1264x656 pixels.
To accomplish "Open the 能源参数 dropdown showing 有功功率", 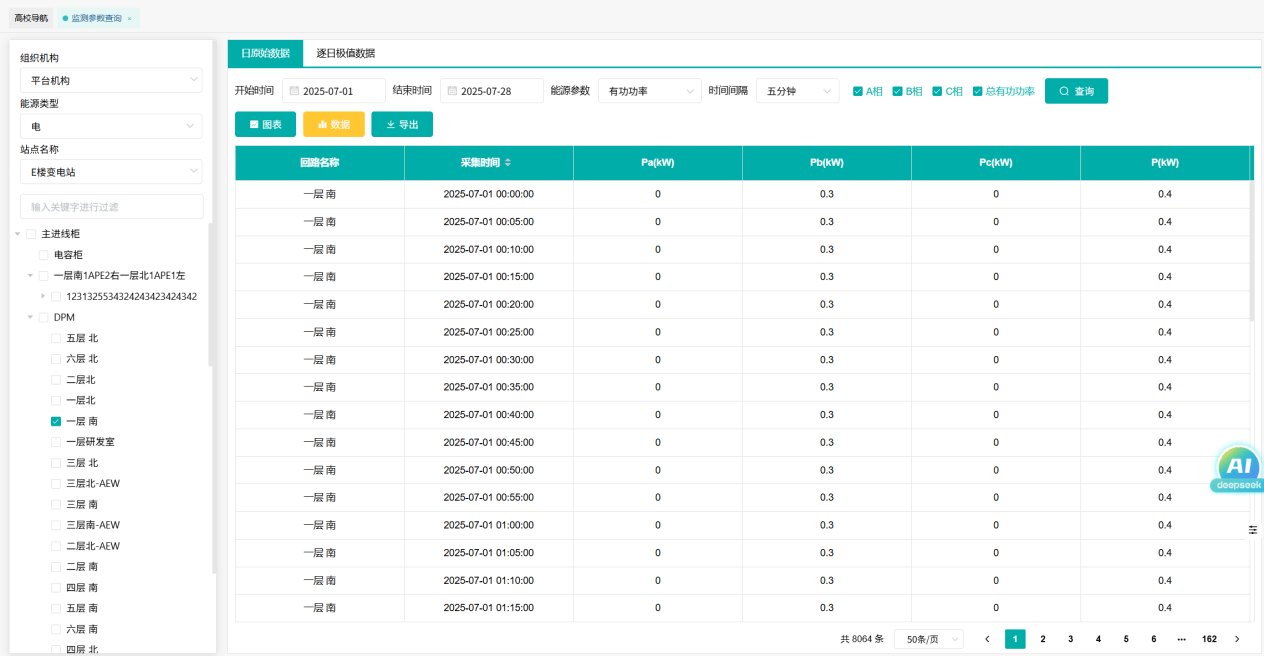I will coord(650,91).
